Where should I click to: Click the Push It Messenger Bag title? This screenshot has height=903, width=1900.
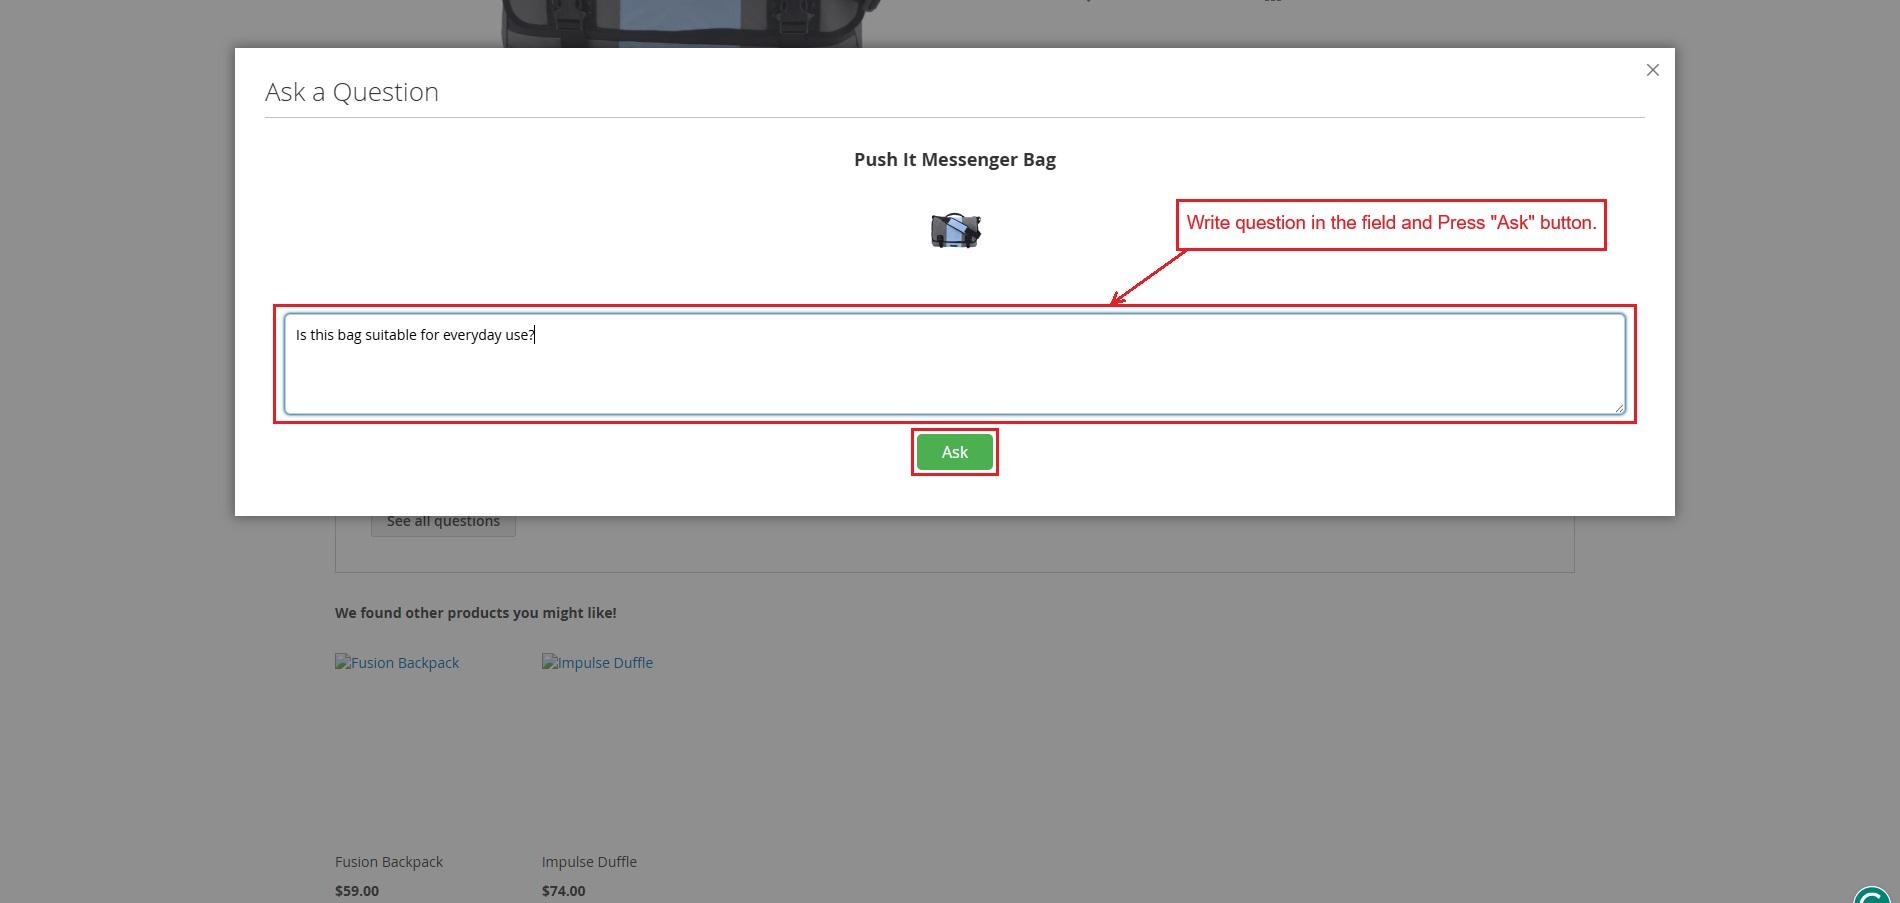click(954, 160)
